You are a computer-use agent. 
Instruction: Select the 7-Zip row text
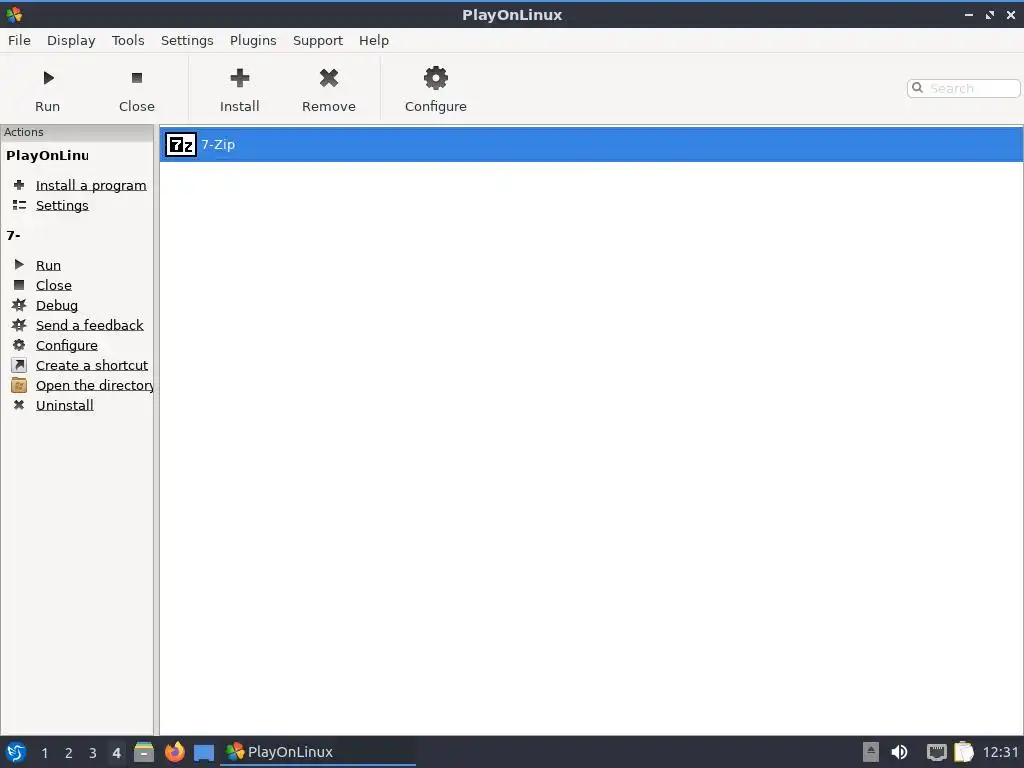pyautogui.click(x=218, y=144)
